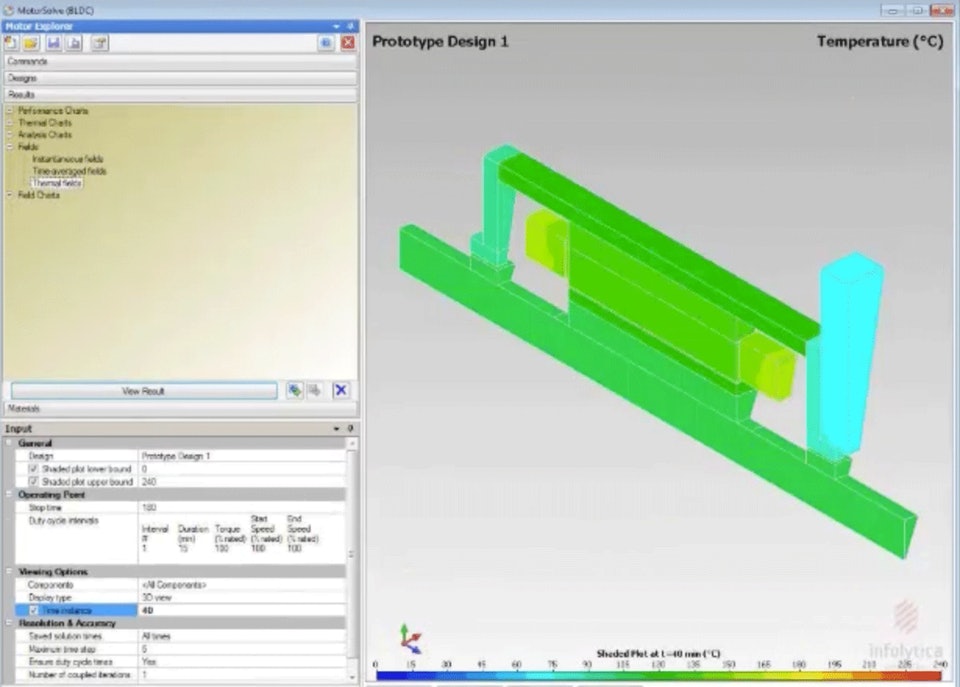Viewport: 960px width, 687px height.
Task: Edit the Shaded plot lower bound value
Action: click(x=242, y=469)
